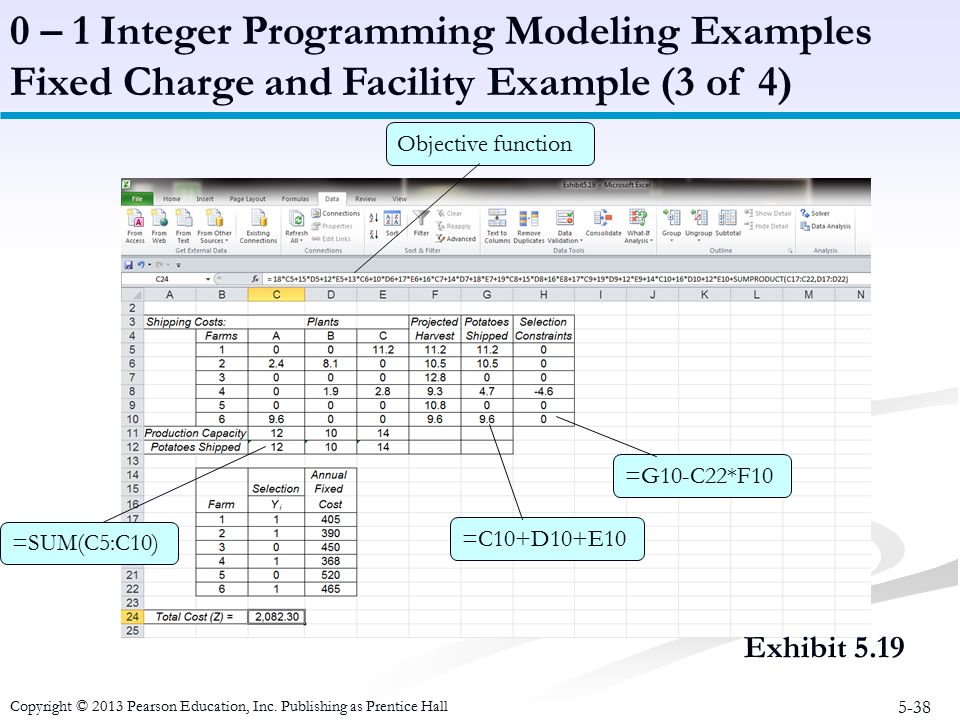This screenshot has width=960, height=720.
Task: Switch to the Insert ribbon tab
Action: pos(204,198)
